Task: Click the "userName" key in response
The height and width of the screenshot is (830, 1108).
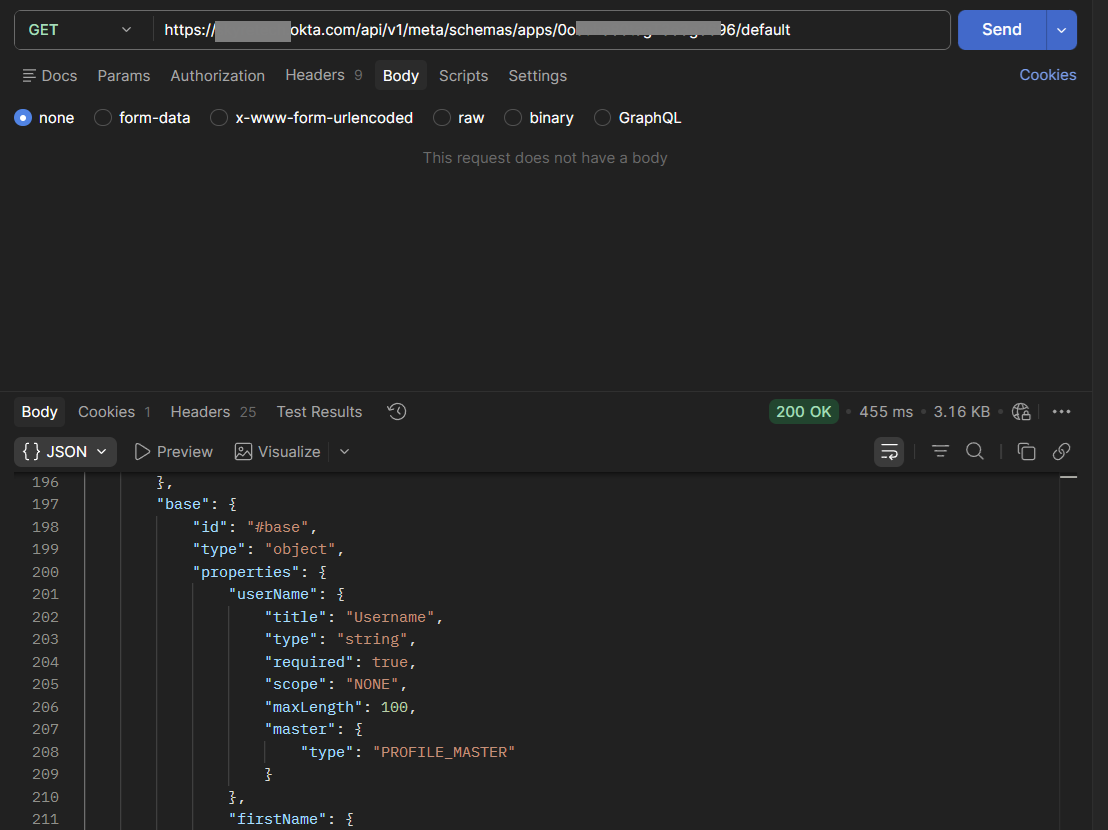Action: click(273, 594)
